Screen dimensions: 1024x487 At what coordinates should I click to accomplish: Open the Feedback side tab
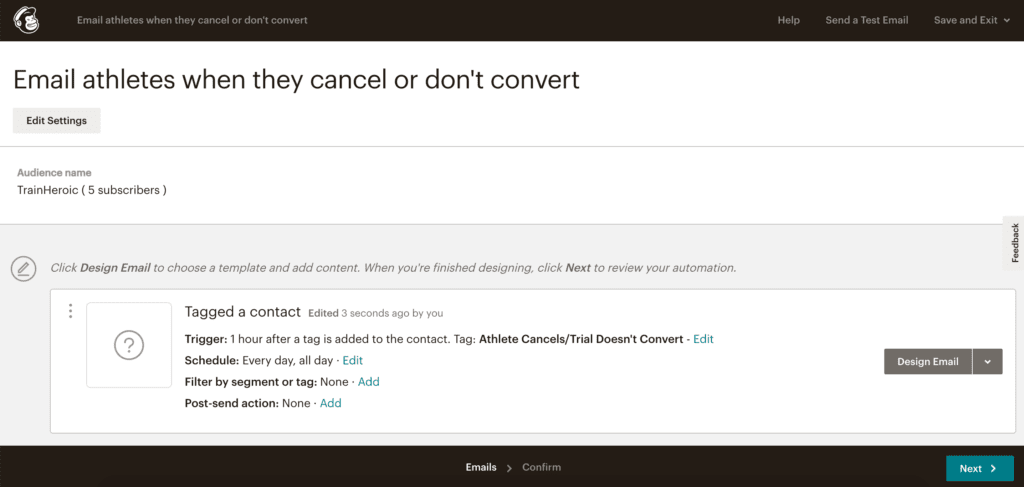tap(1014, 243)
